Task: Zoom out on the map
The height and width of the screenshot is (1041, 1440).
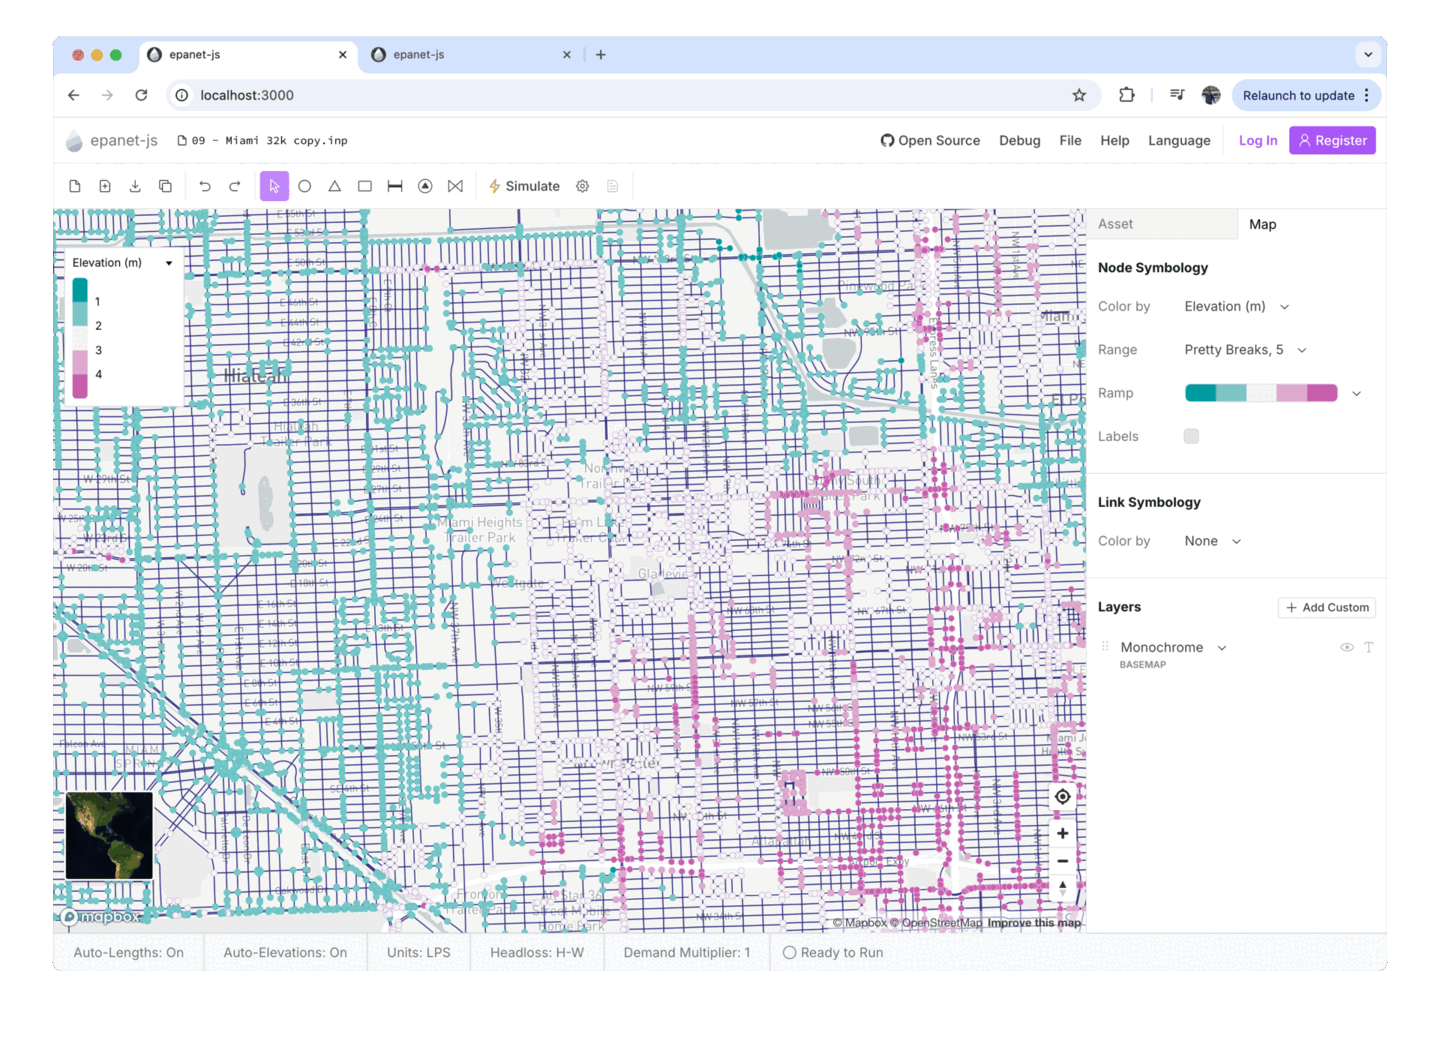Action: (x=1062, y=860)
